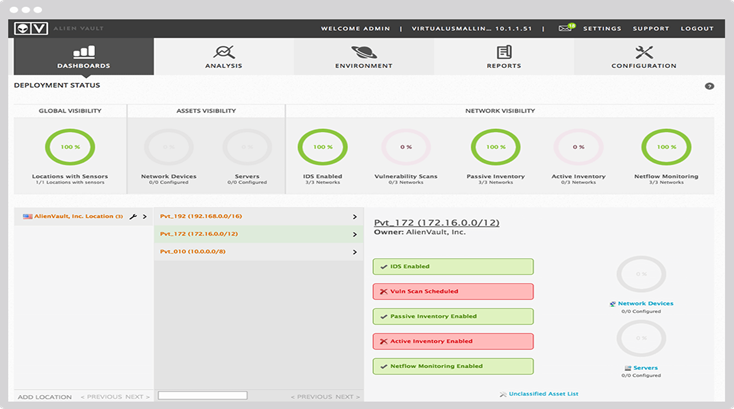Expand the Pvt_192 network chevron
This screenshot has height=409, width=734.
coord(354,217)
